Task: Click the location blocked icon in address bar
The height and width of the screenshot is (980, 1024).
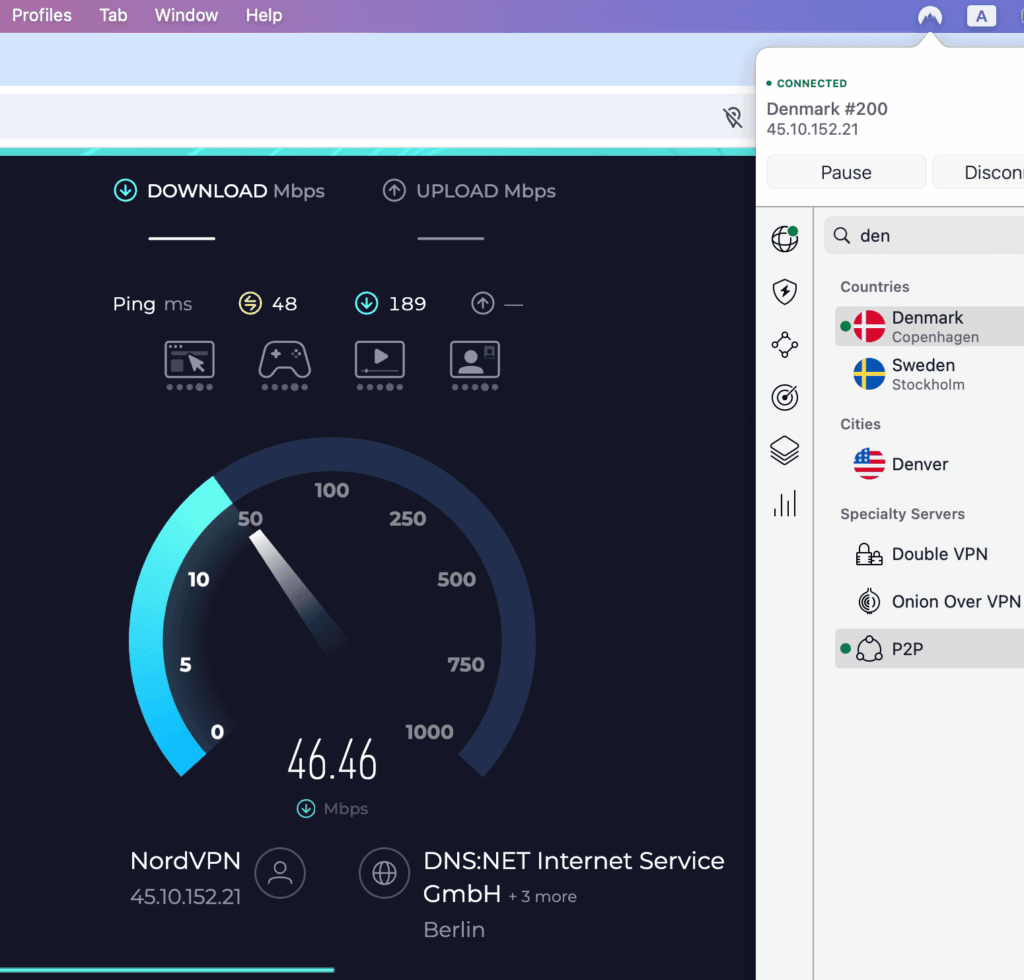Action: 733,118
